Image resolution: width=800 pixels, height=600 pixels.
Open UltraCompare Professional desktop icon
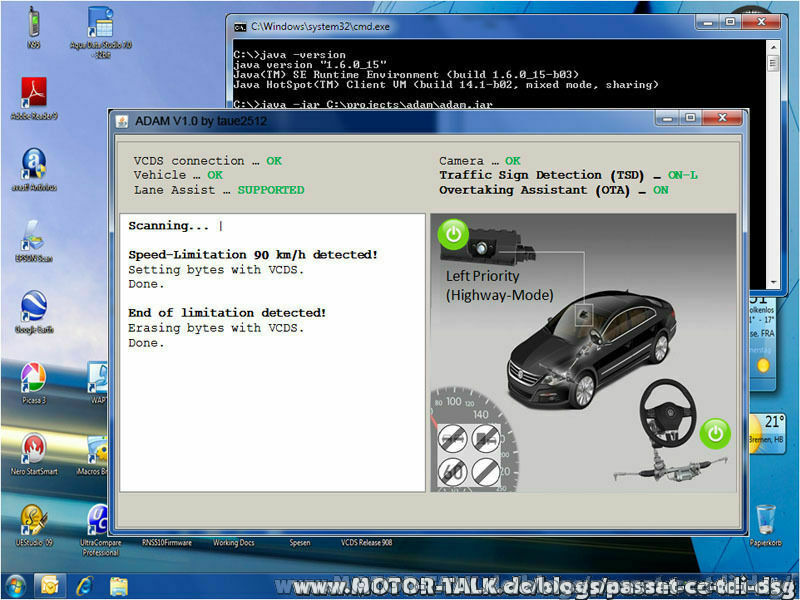coord(100,530)
